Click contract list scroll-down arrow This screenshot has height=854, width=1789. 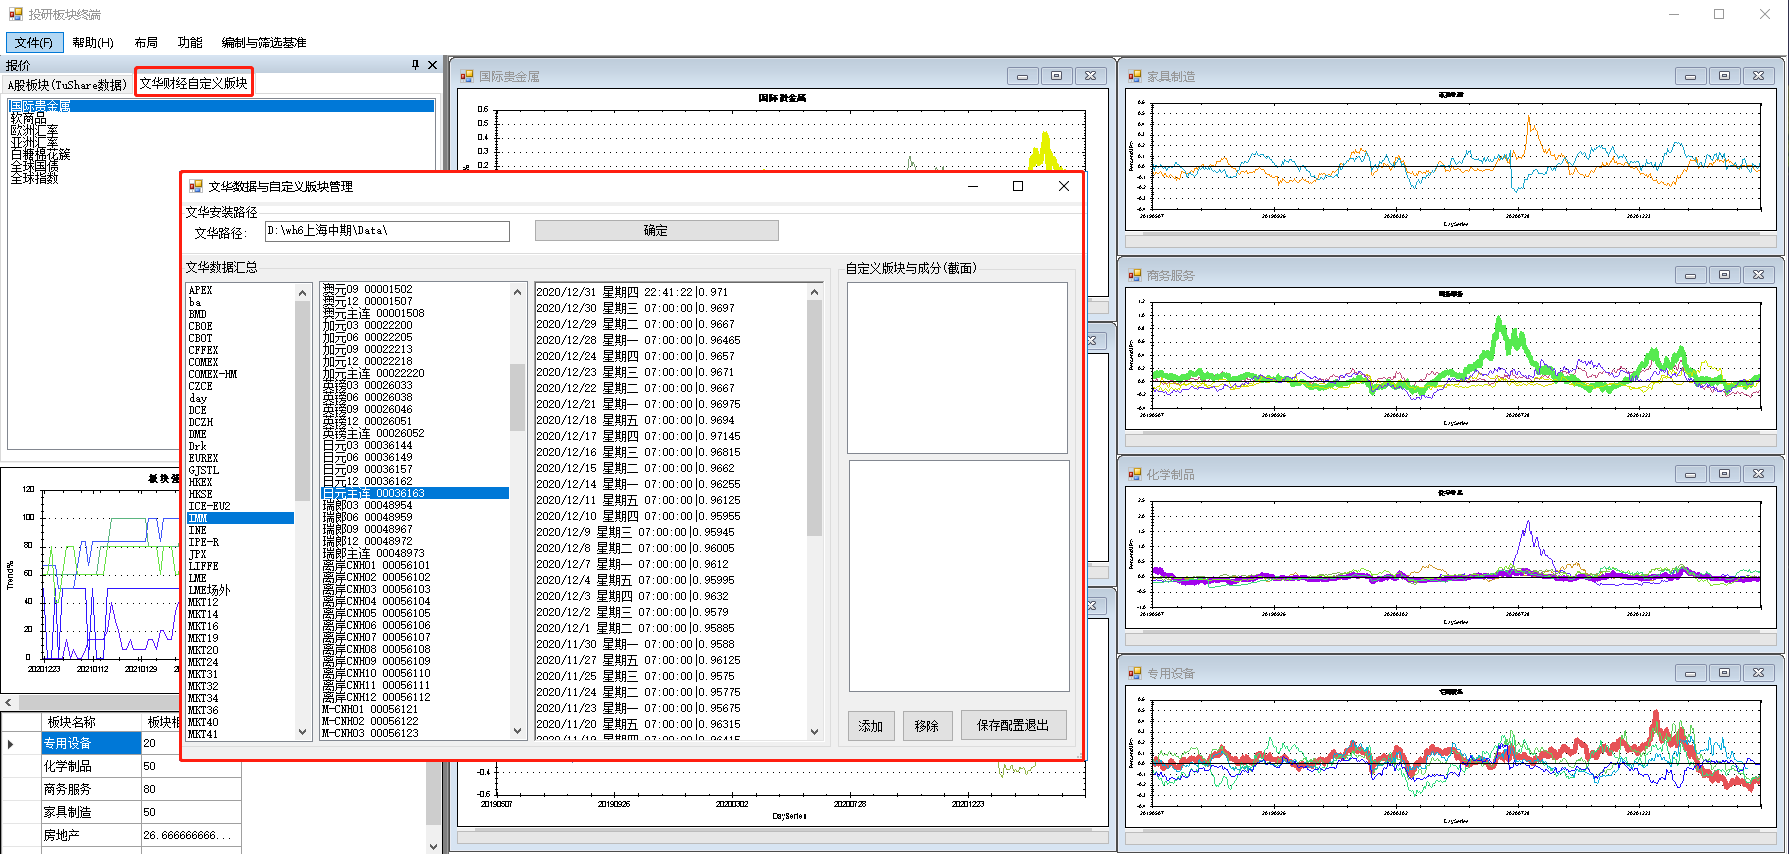(x=518, y=732)
